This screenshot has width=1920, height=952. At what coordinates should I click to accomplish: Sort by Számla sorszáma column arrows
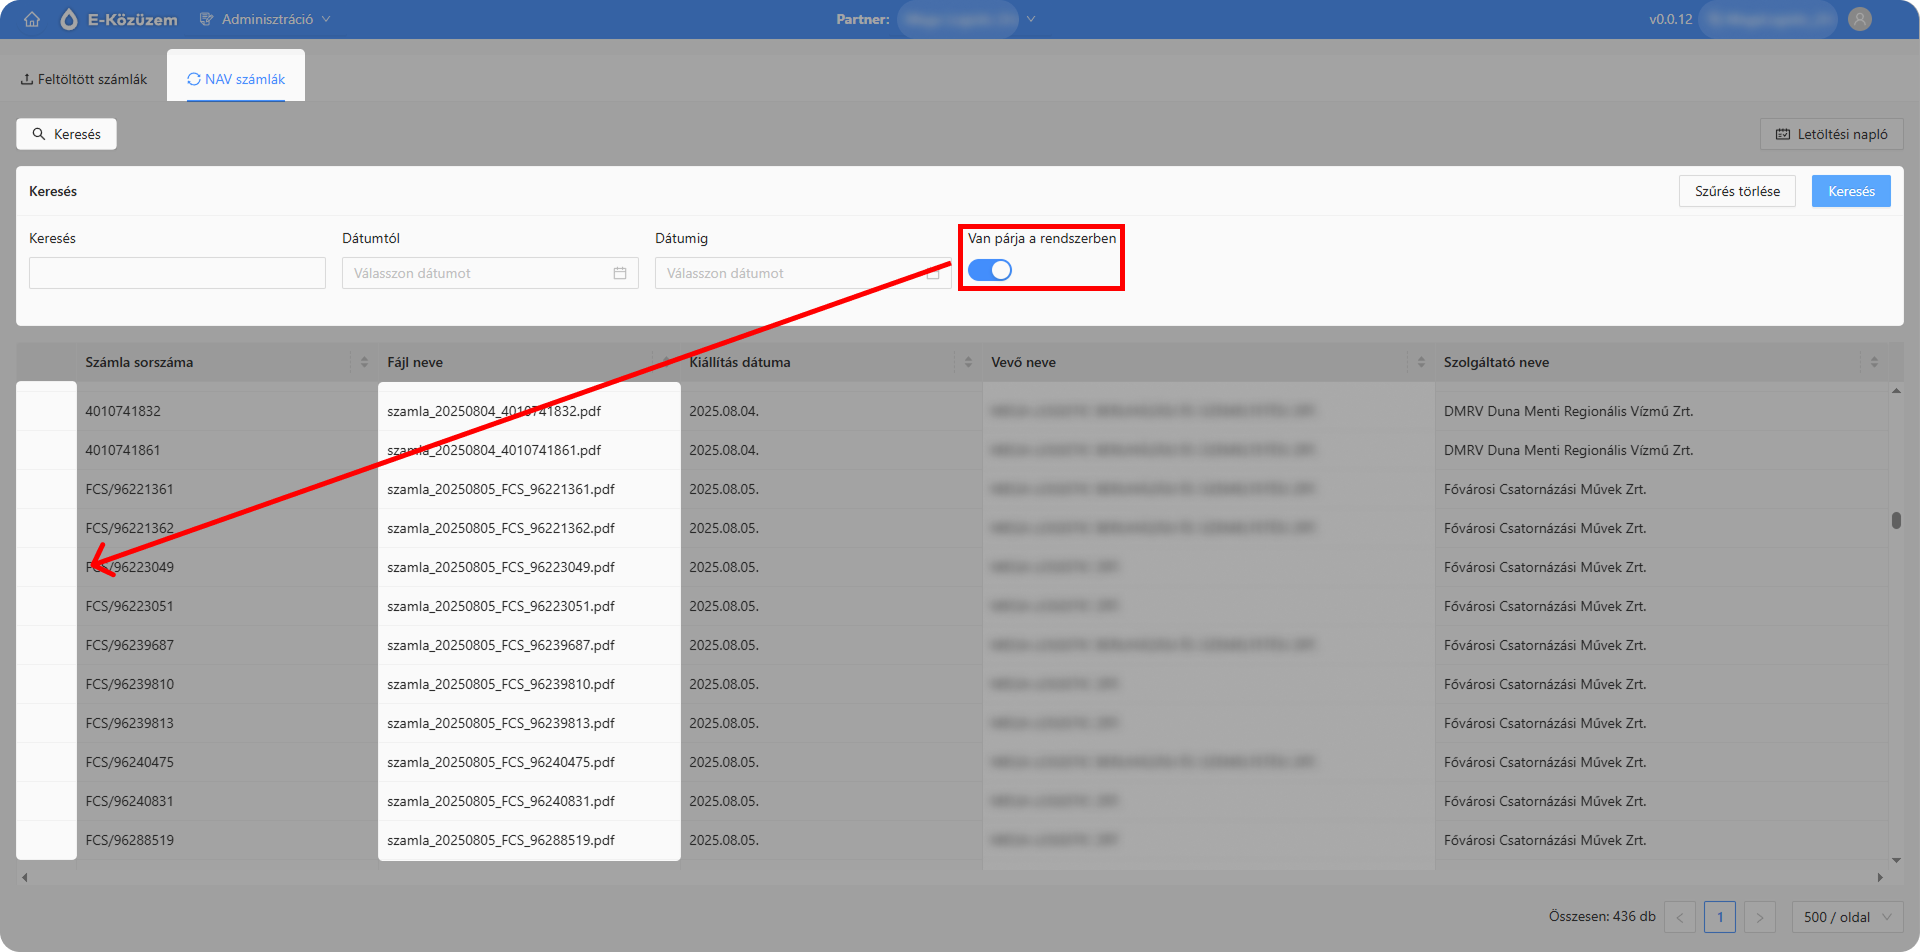click(x=364, y=362)
